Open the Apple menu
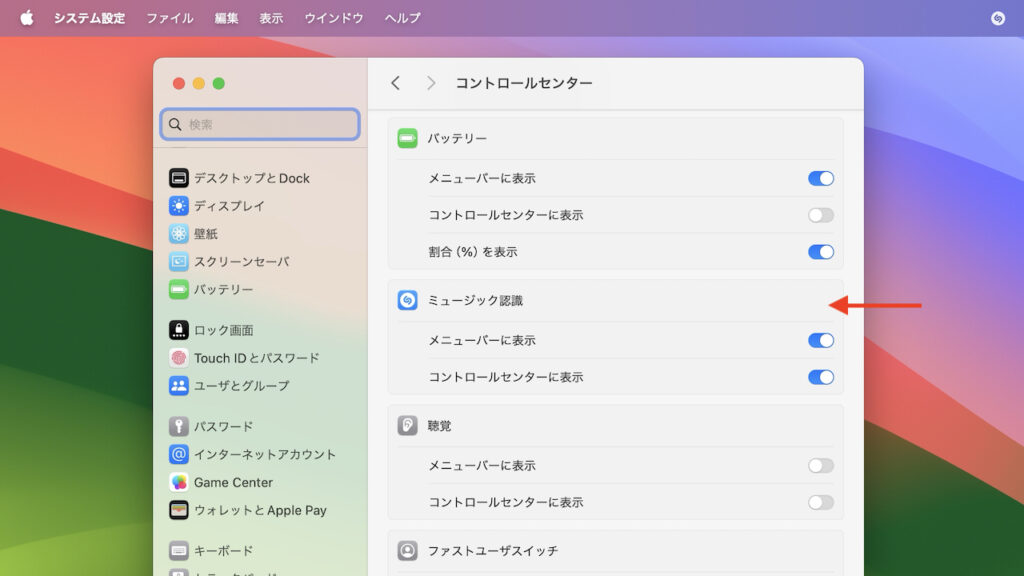This screenshot has height=576, width=1024. [26, 18]
